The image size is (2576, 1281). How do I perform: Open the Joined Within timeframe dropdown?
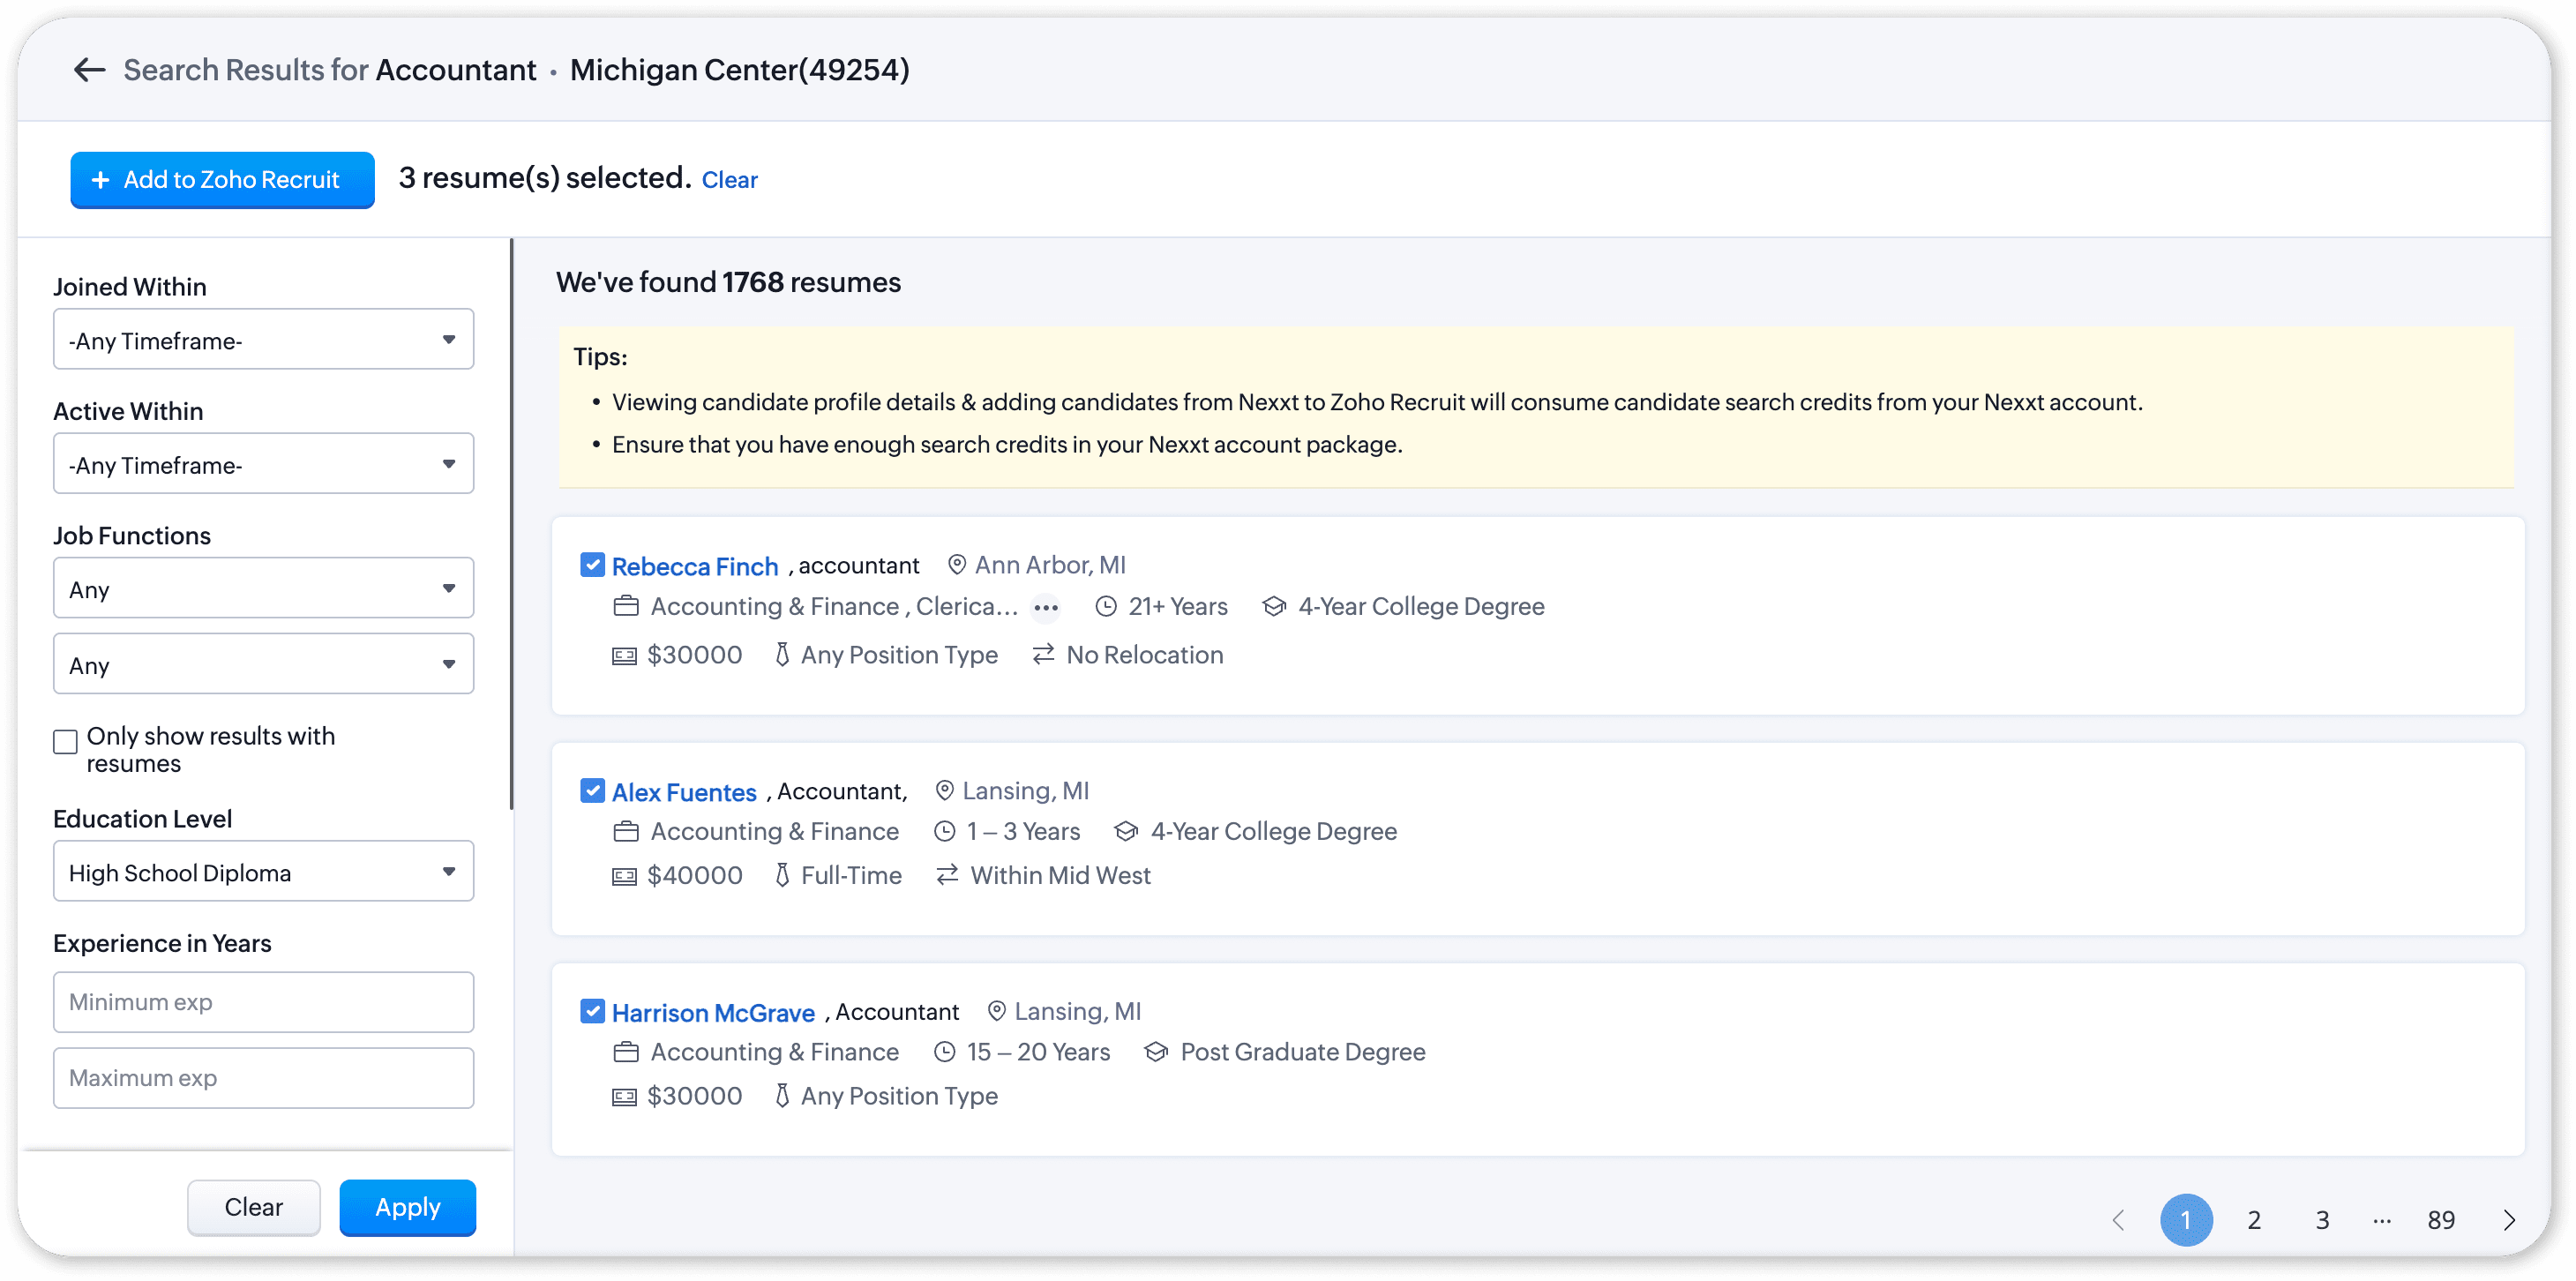[x=263, y=340]
